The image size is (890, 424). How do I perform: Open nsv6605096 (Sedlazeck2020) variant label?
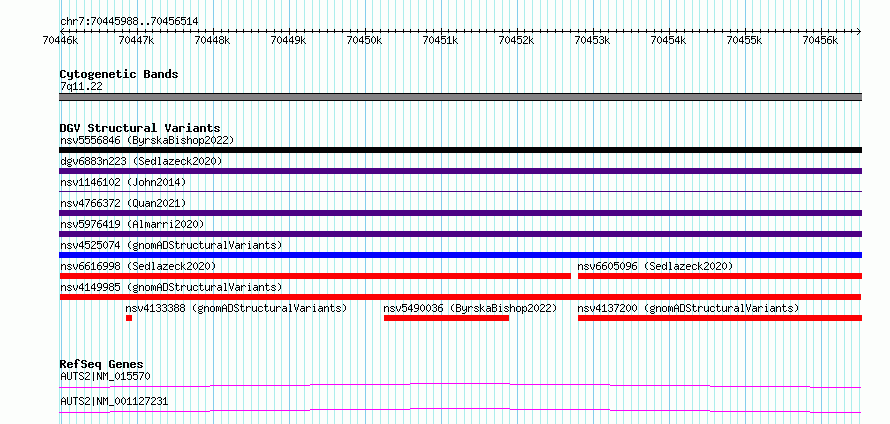(x=656, y=266)
